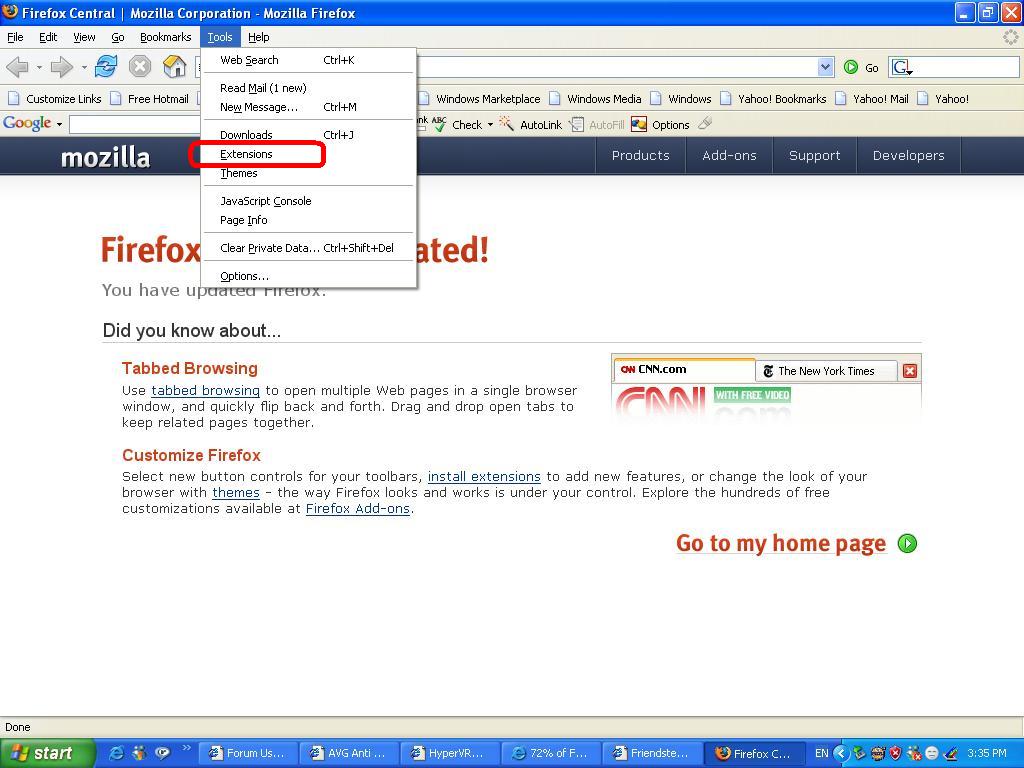The width and height of the screenshot is (1024, 768).
Task: Open the Yahoo! Bookmarks bookmark
Action: [x=773, y=99]
